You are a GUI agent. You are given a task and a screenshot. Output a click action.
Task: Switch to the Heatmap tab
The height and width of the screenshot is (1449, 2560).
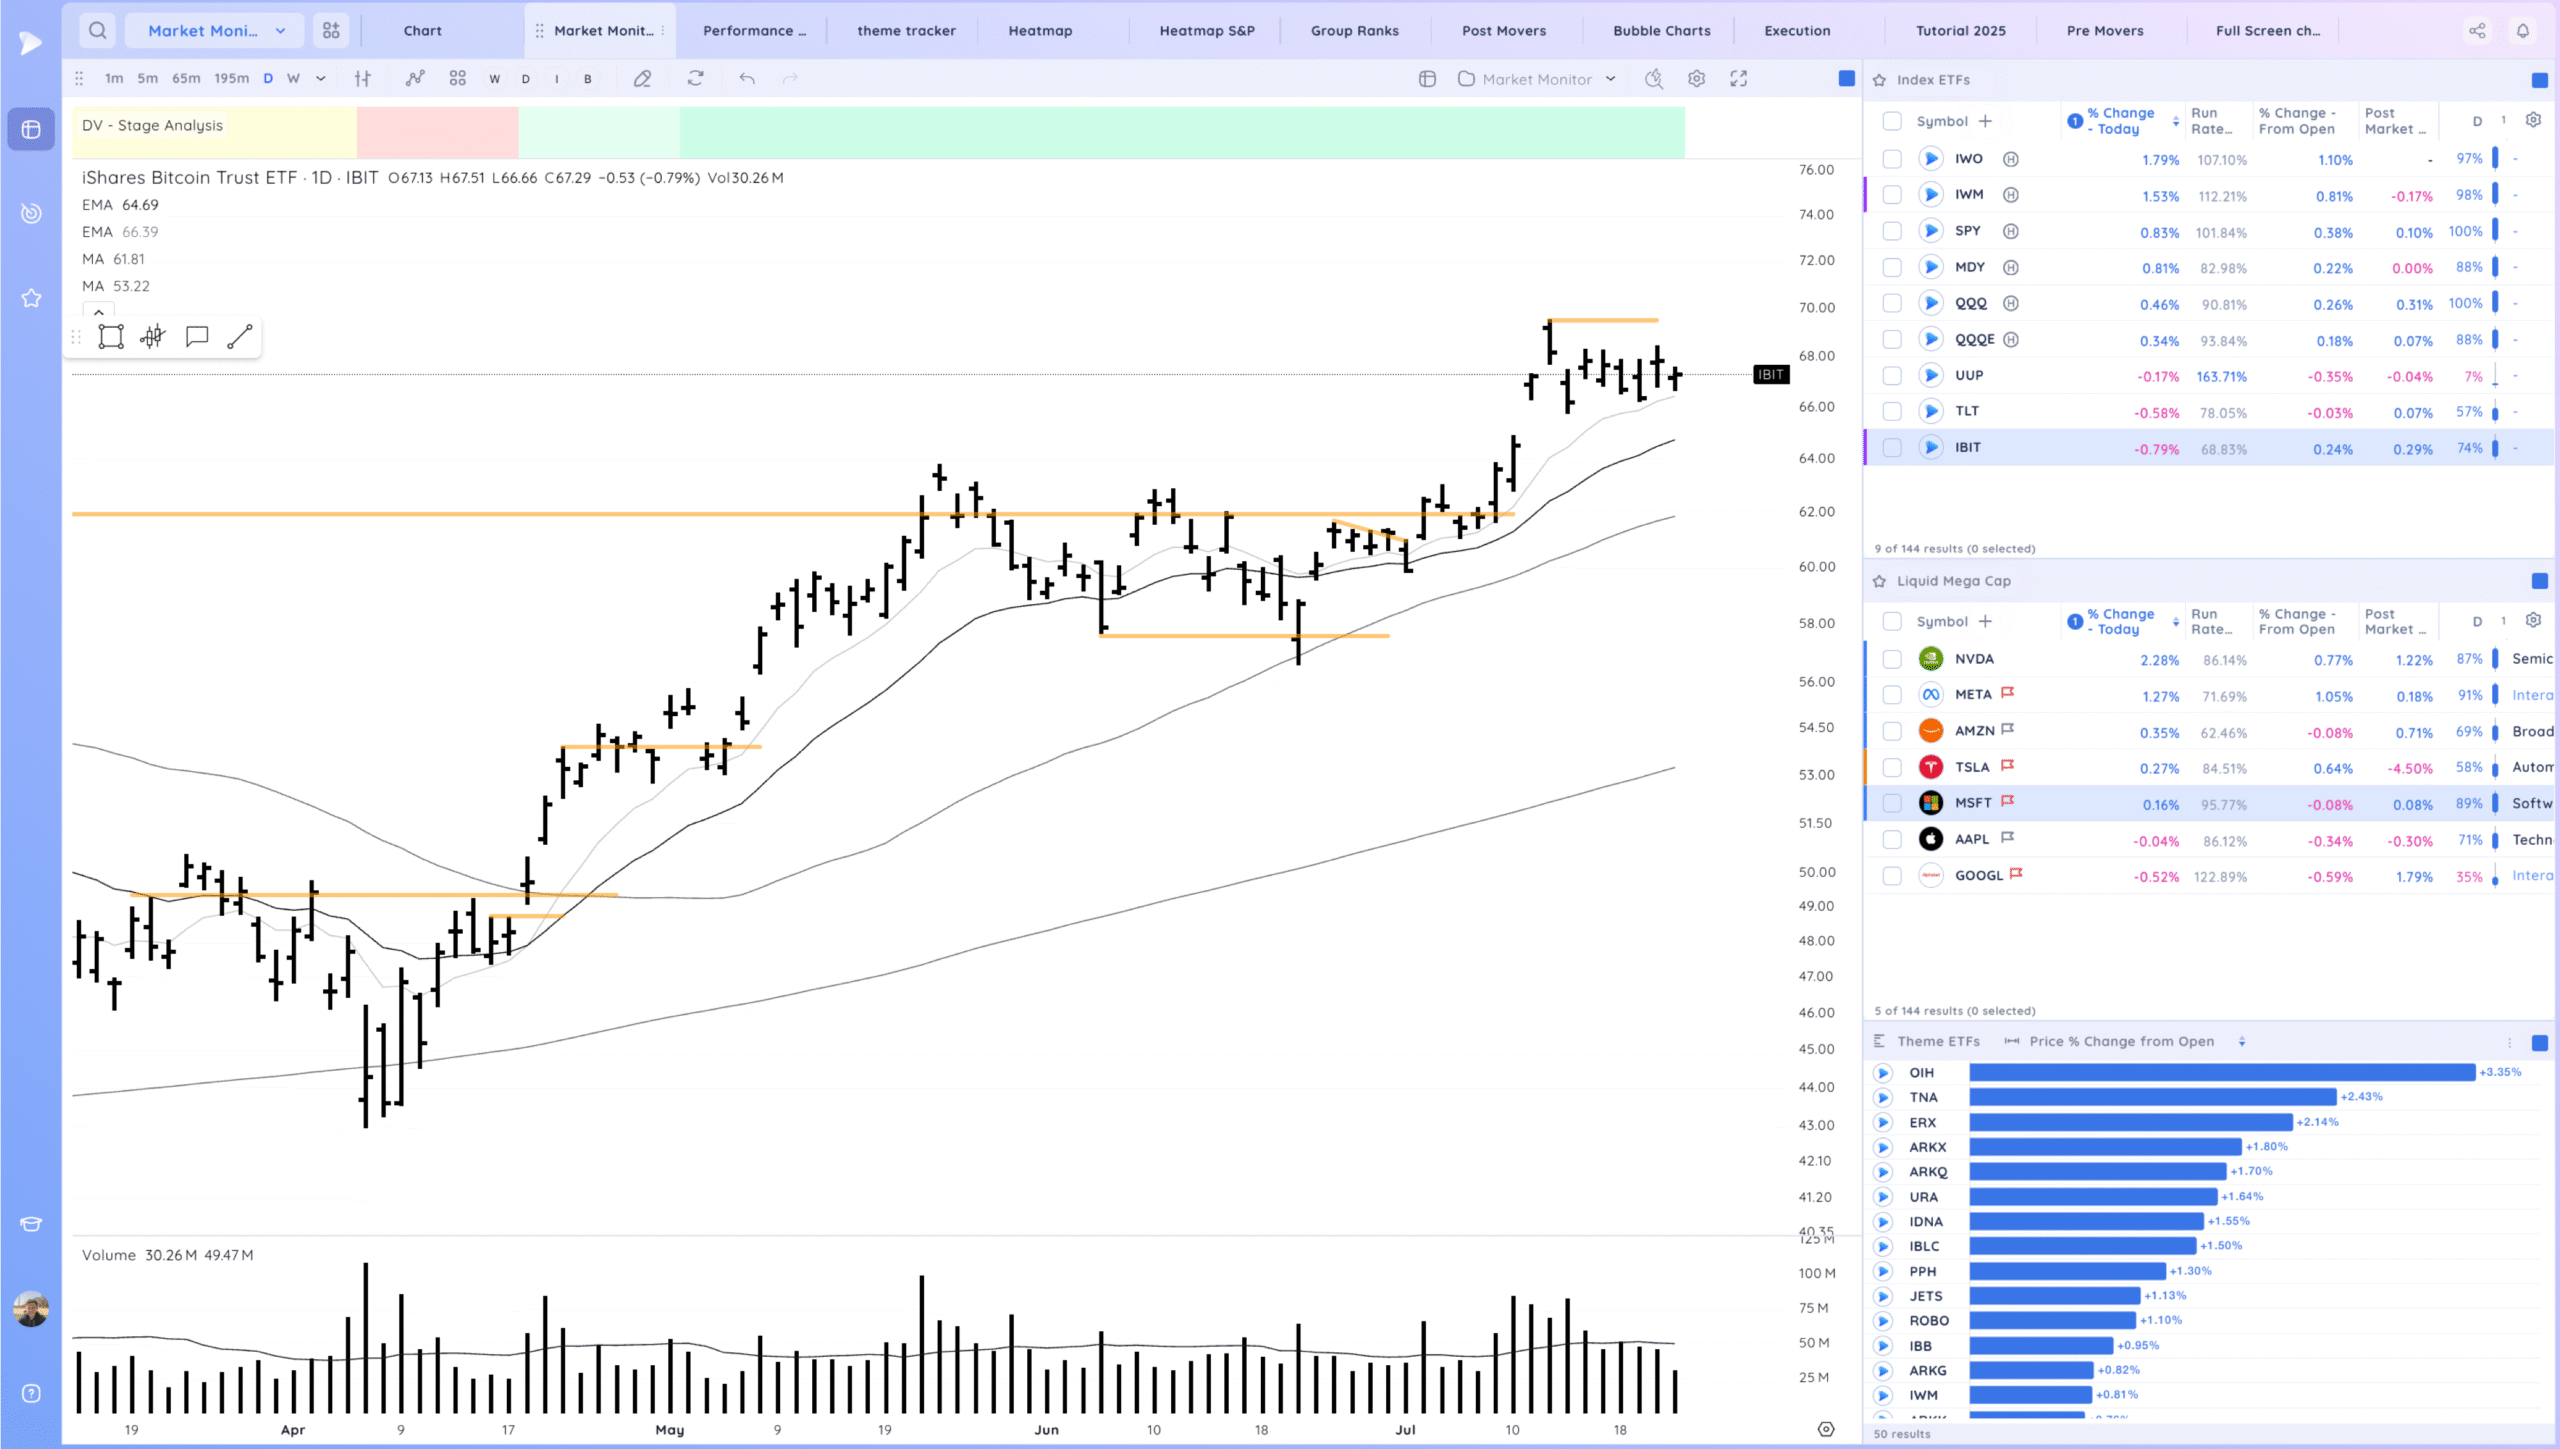click(1040, 31)
